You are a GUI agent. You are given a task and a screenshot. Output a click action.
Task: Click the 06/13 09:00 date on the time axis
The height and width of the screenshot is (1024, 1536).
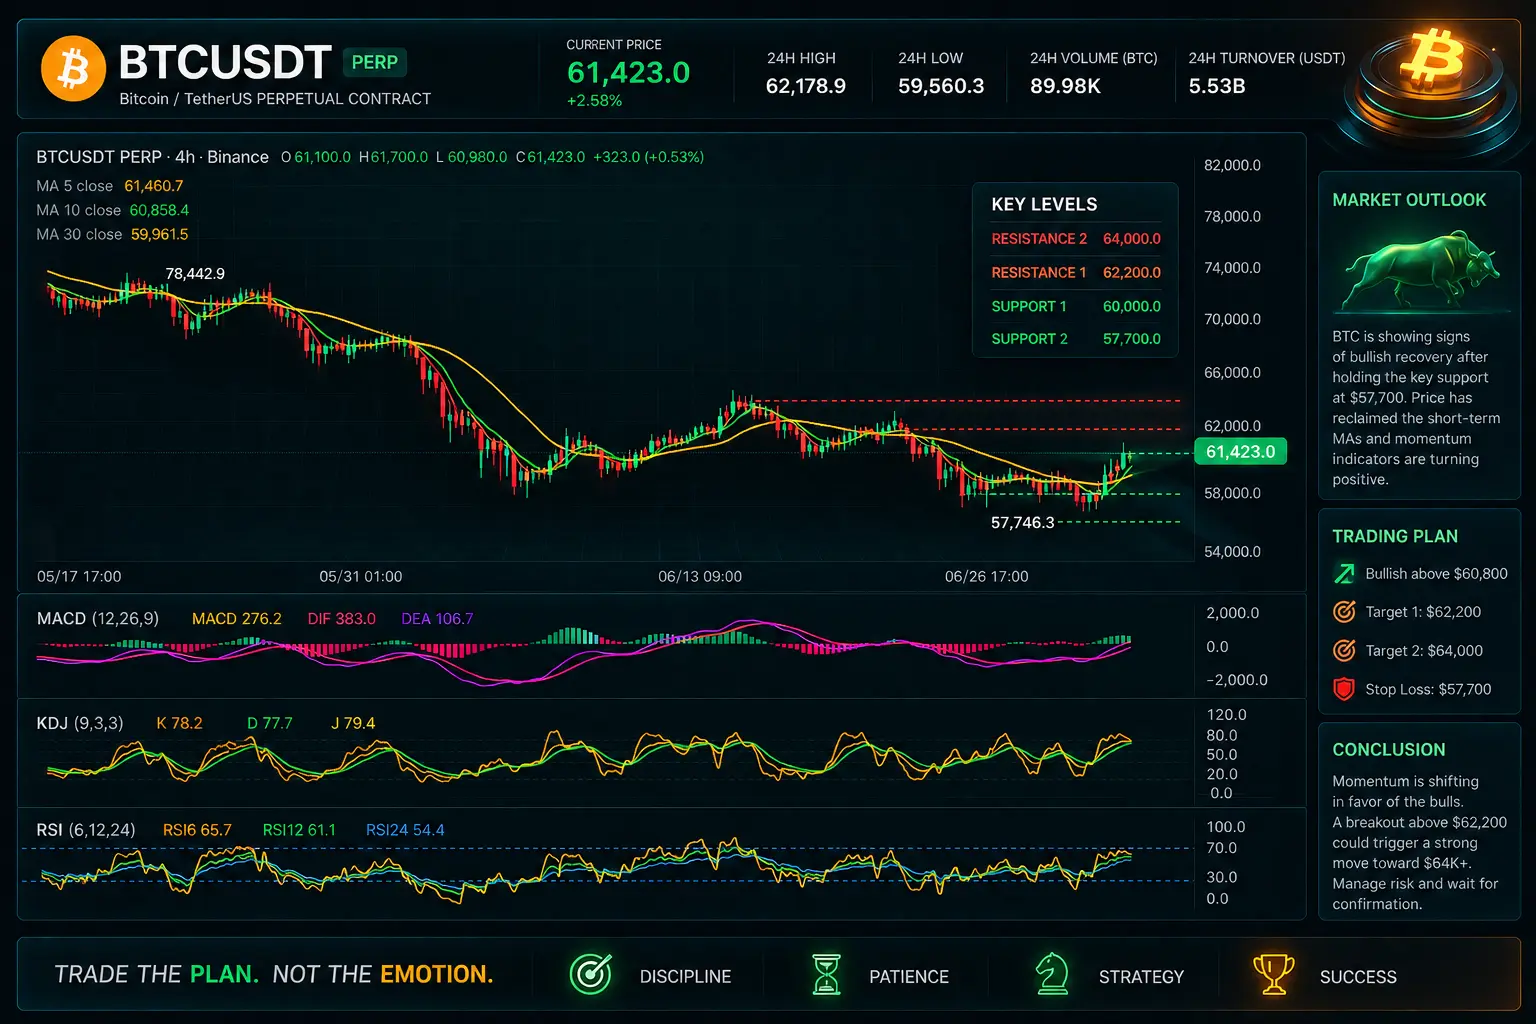click(x=700, y=577)
